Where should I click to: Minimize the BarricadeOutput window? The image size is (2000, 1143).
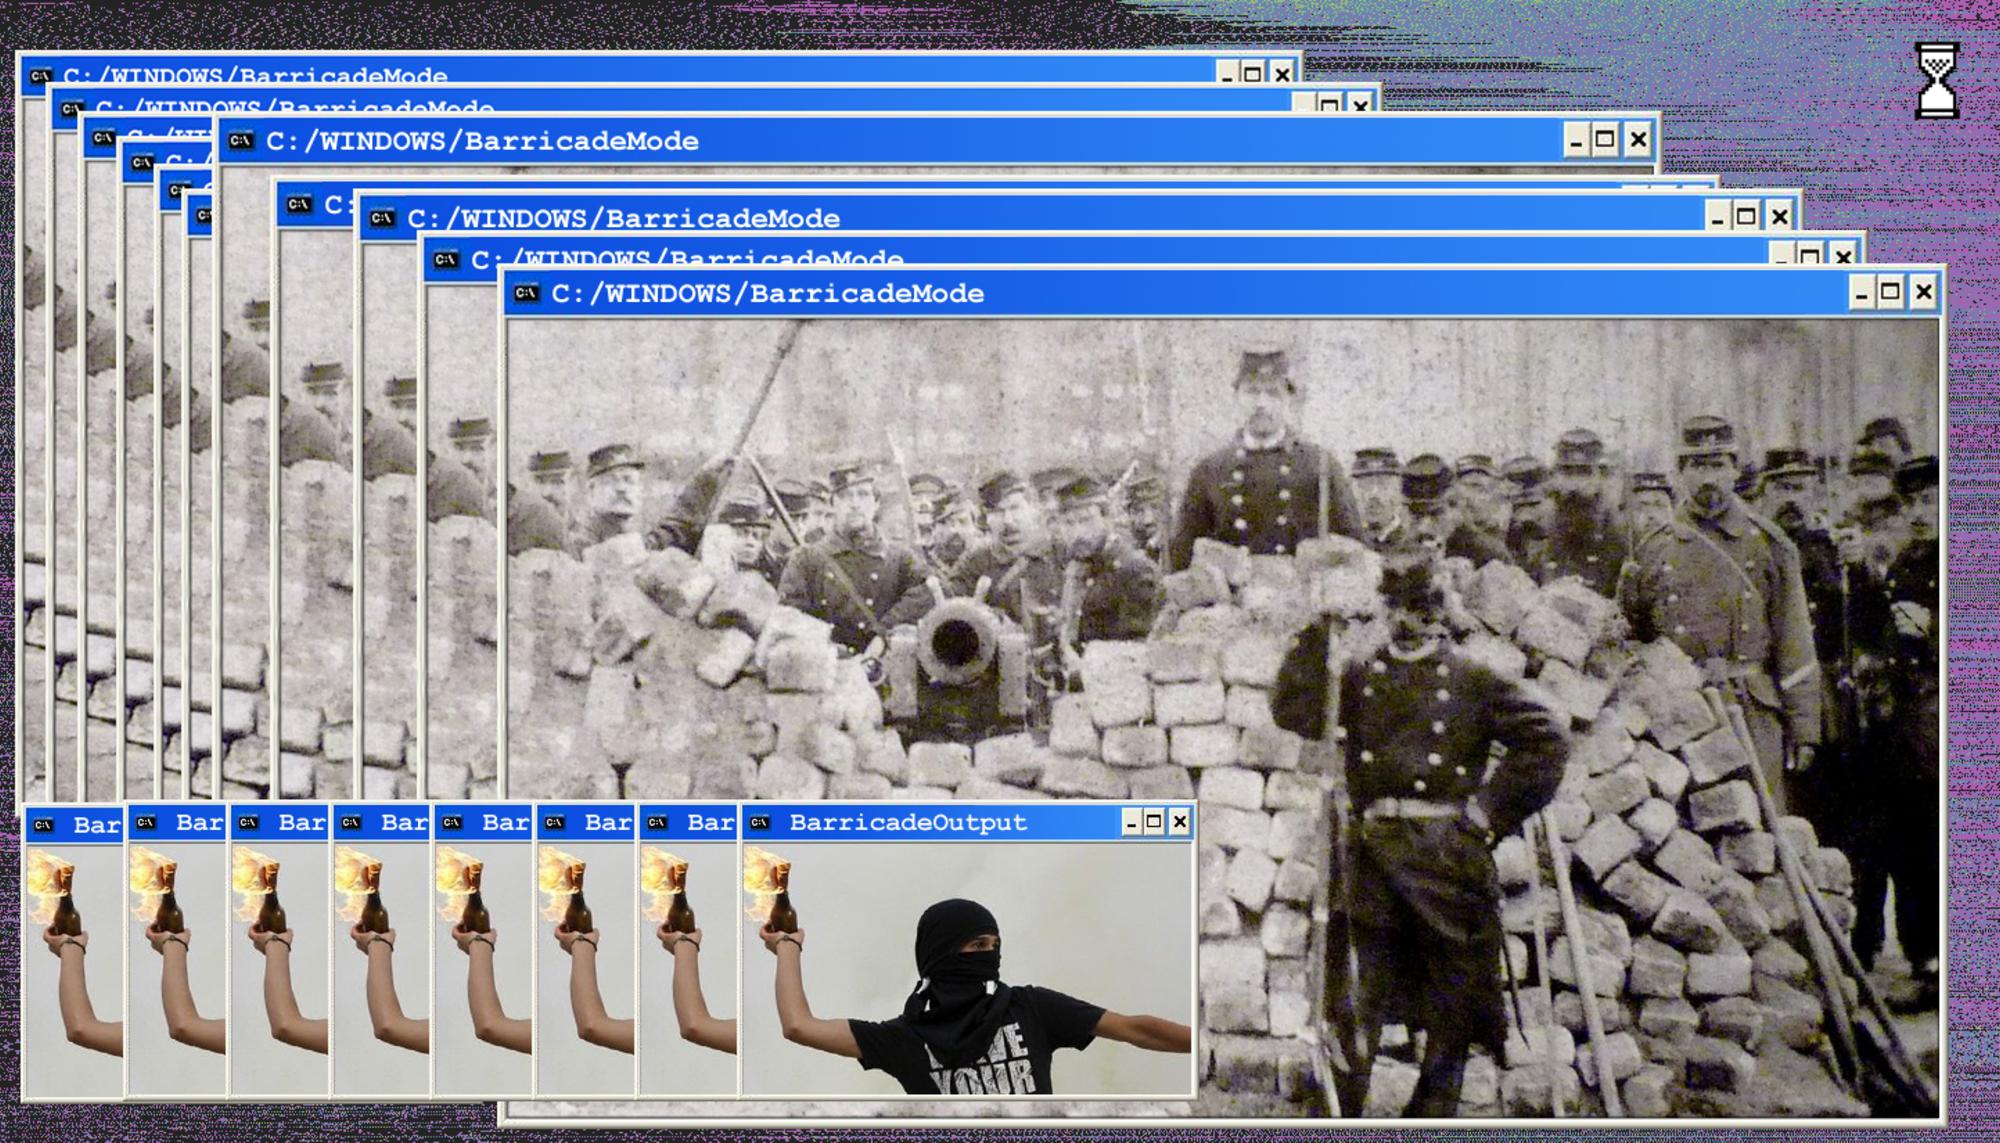click(x=1131, y=822)
